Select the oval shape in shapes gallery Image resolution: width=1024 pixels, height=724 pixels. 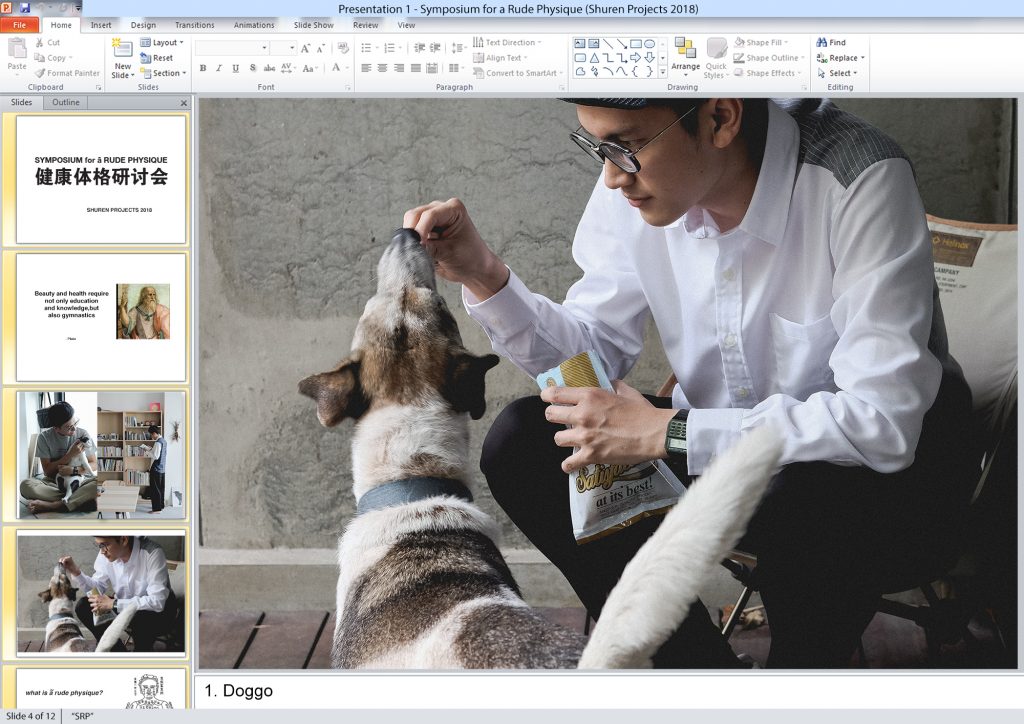click(649, 44)
